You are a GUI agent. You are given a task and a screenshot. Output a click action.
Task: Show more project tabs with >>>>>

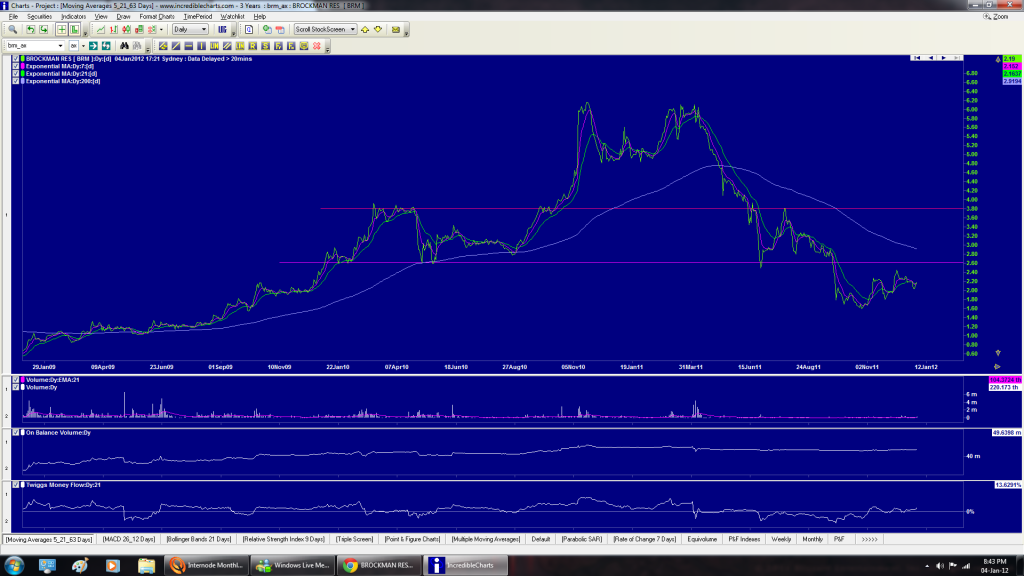tap(869, 539)
